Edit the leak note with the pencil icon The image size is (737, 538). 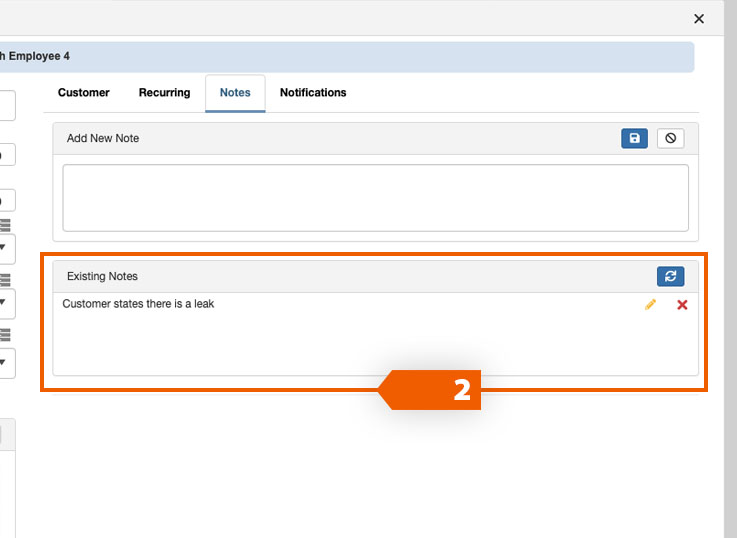pyautogui.click(x=650, y=304)
